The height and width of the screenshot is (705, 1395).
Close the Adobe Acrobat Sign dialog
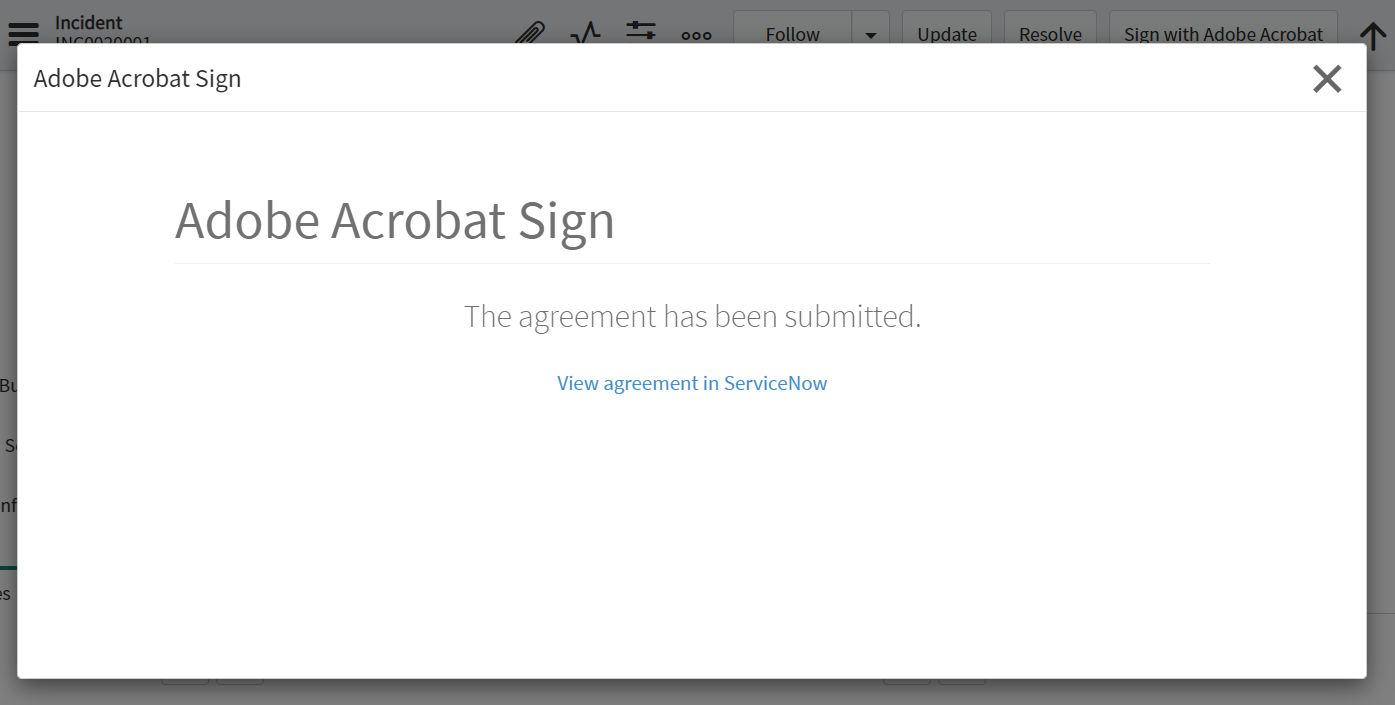pyautogui.click(x=1327, y=78)
